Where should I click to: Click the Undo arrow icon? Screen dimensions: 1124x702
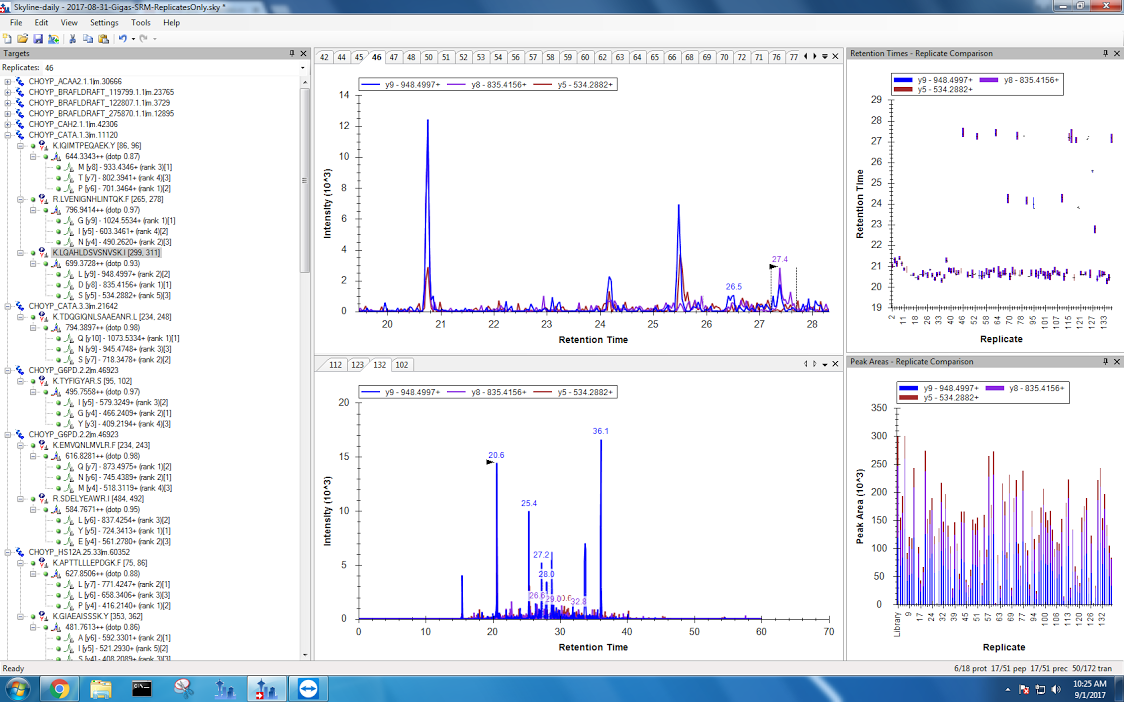[122, 38]
